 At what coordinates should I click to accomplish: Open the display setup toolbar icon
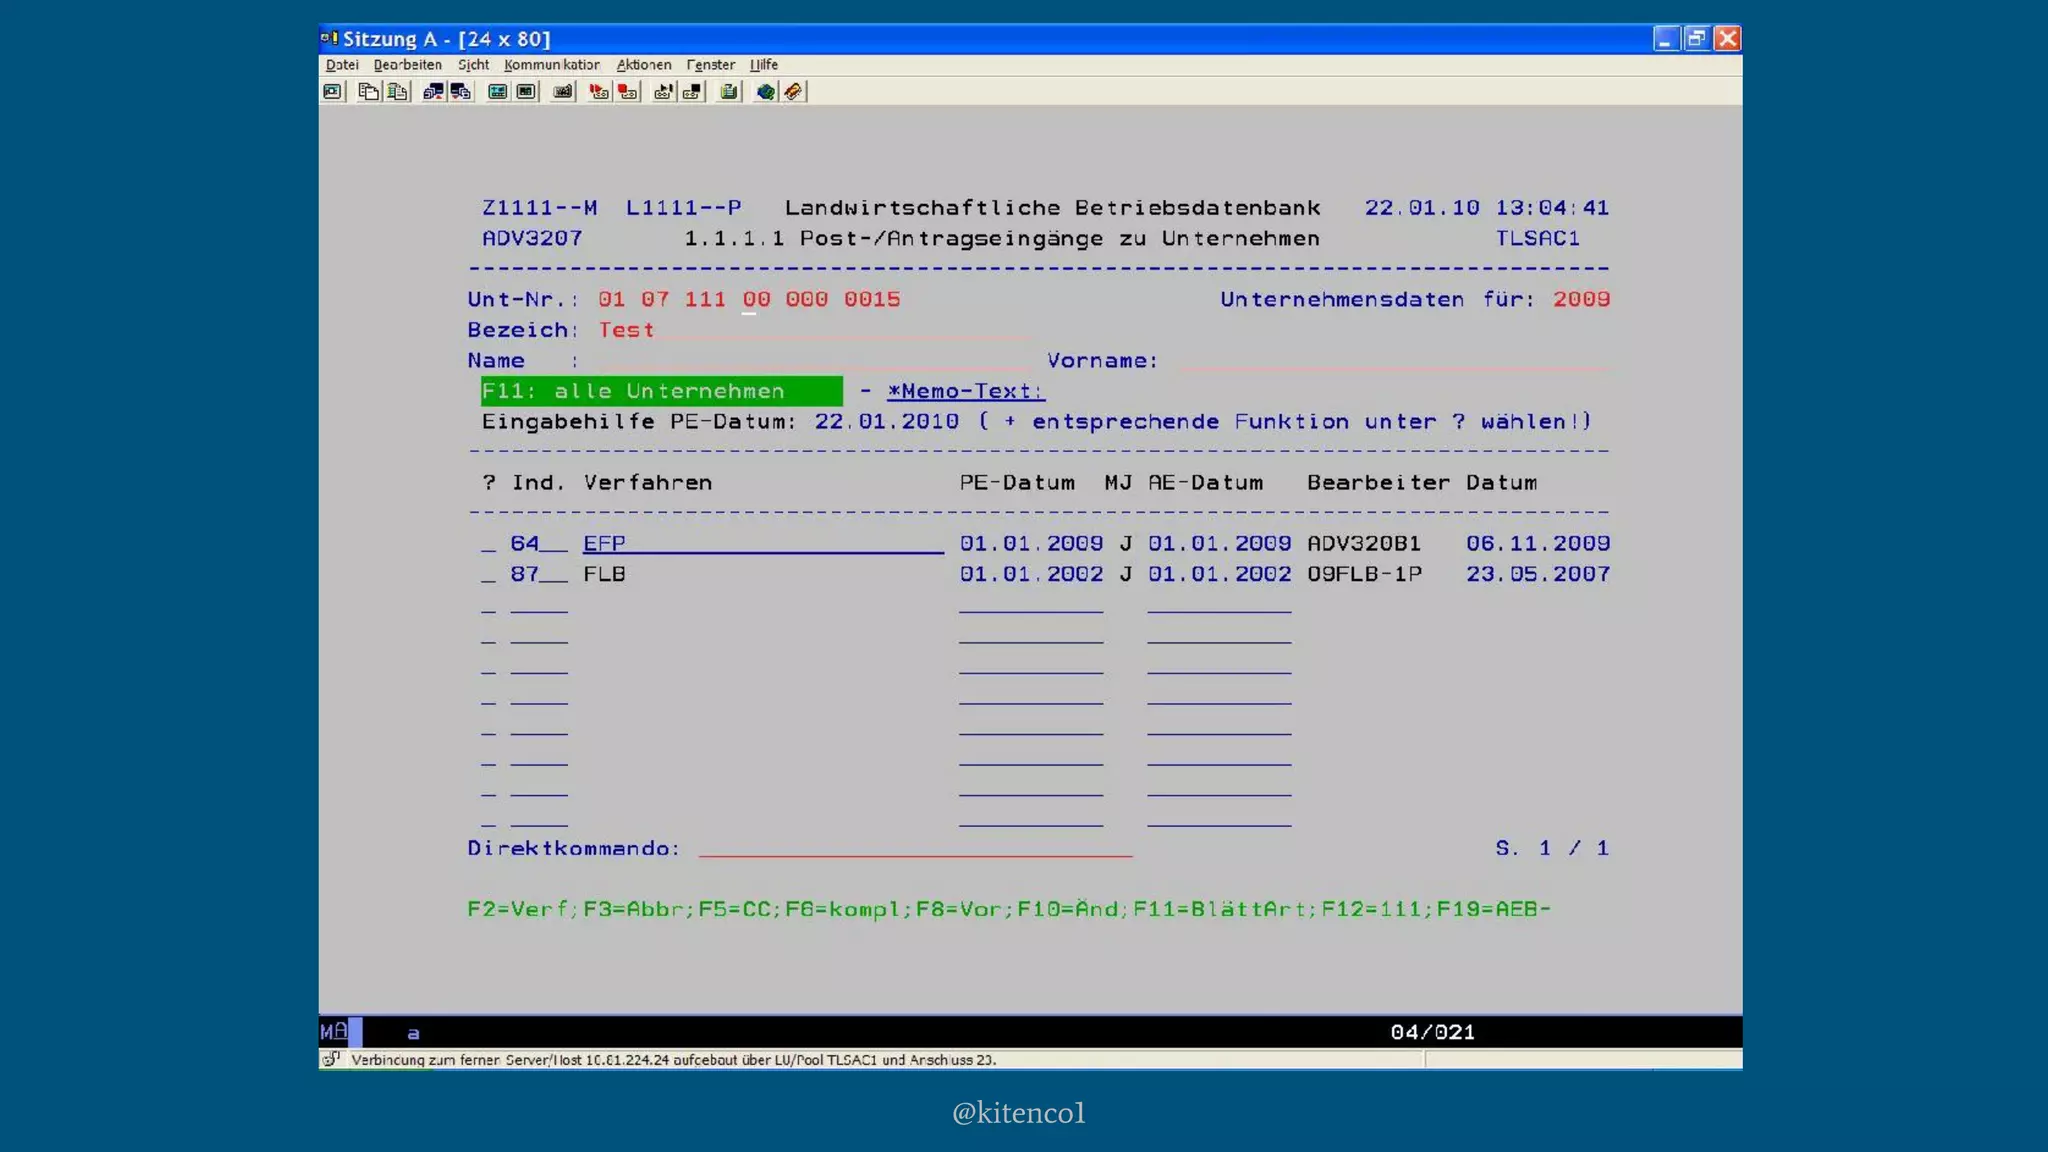click(497, 92)
